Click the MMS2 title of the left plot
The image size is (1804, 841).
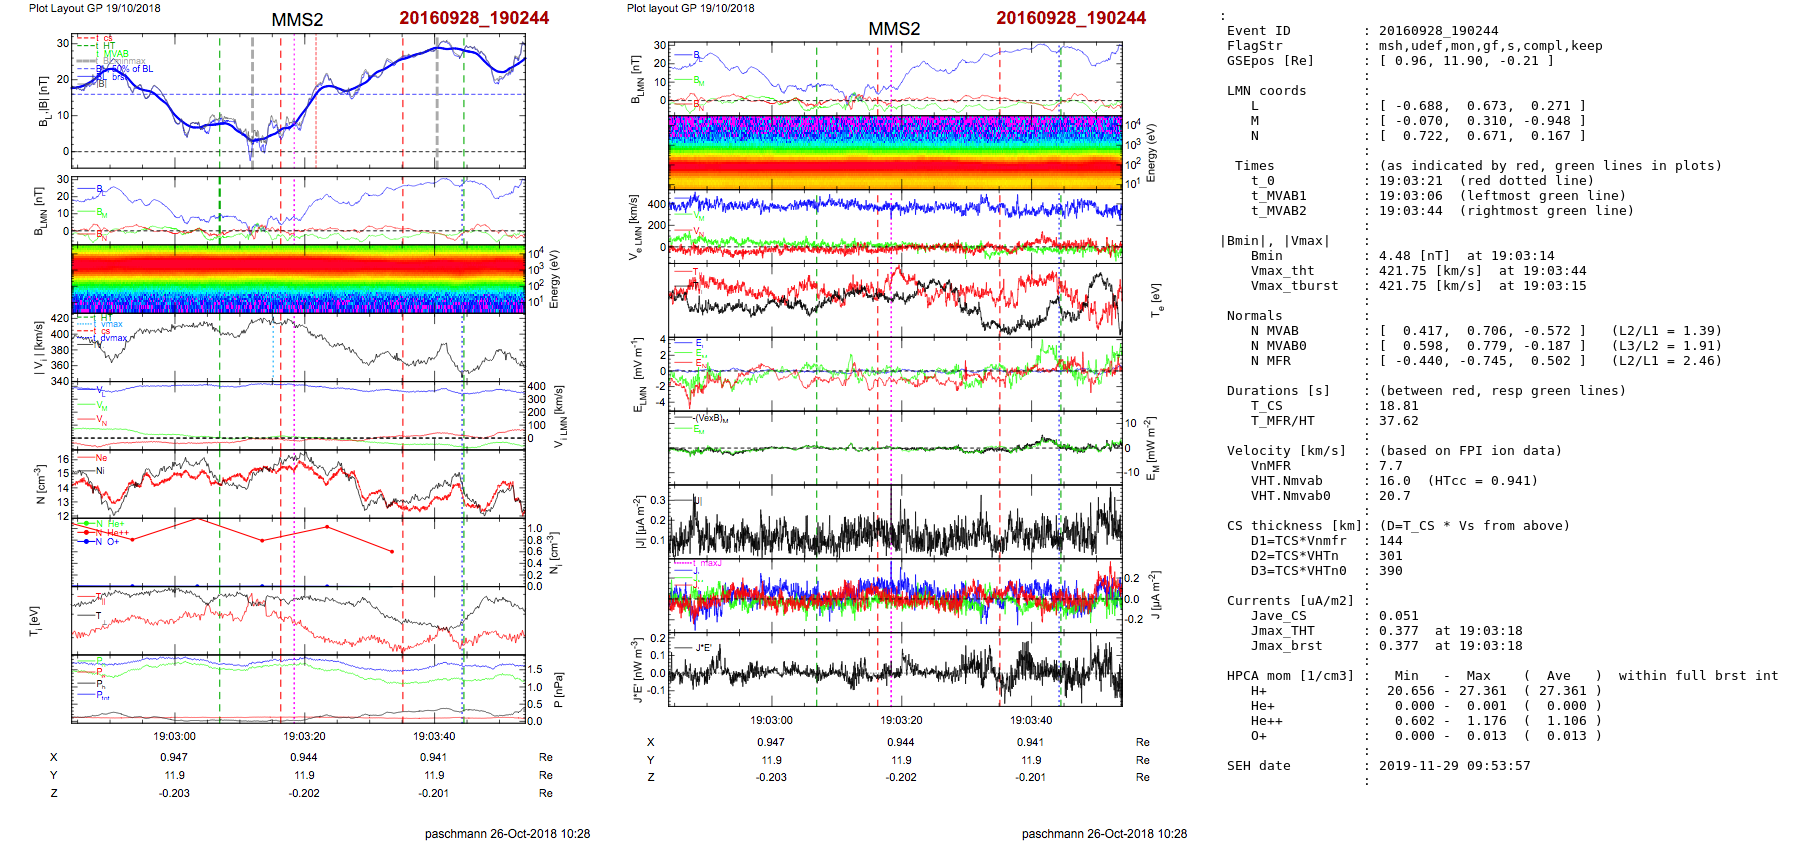[297, 20]
